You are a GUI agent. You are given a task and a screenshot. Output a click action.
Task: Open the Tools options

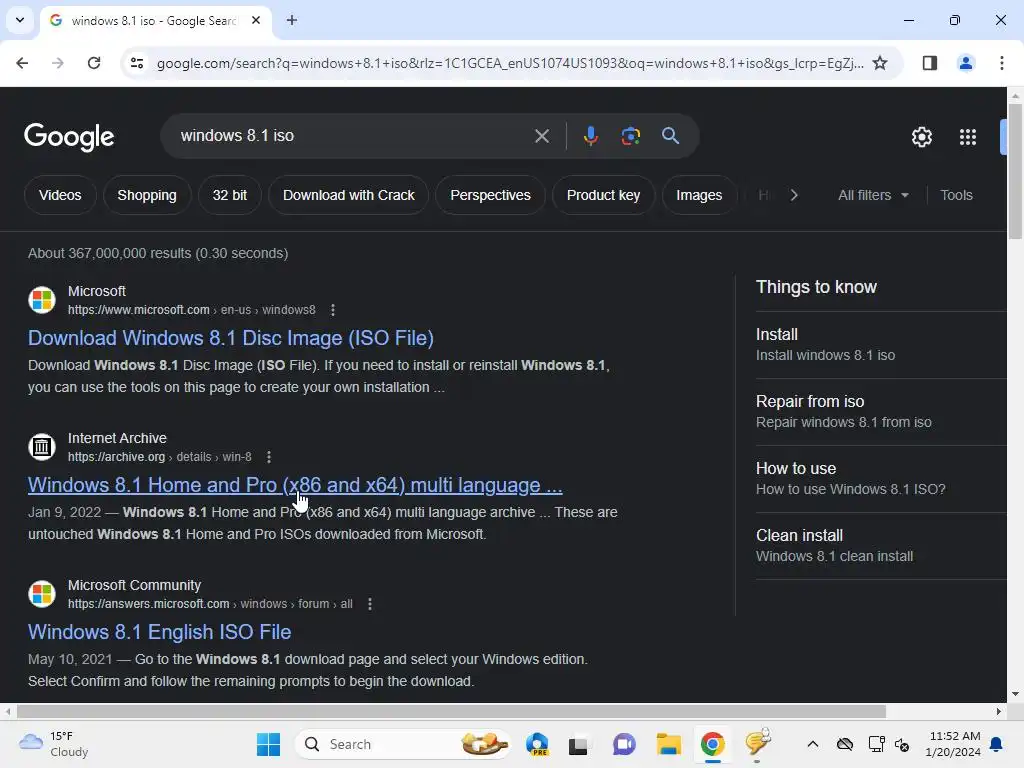coord(956,195)
